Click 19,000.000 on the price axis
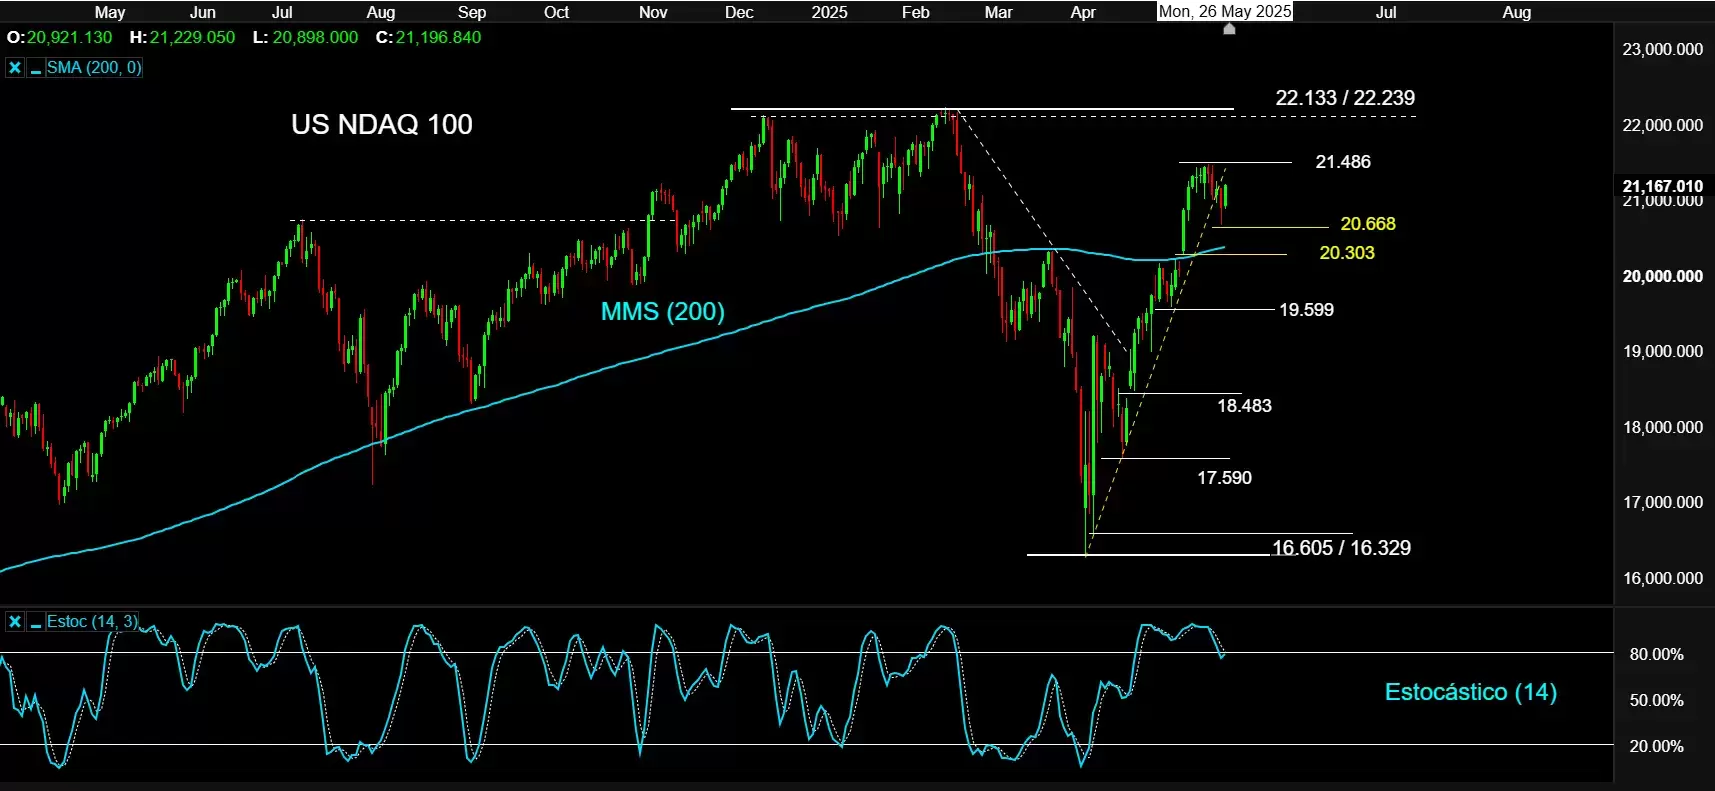 coord(1663,351)
